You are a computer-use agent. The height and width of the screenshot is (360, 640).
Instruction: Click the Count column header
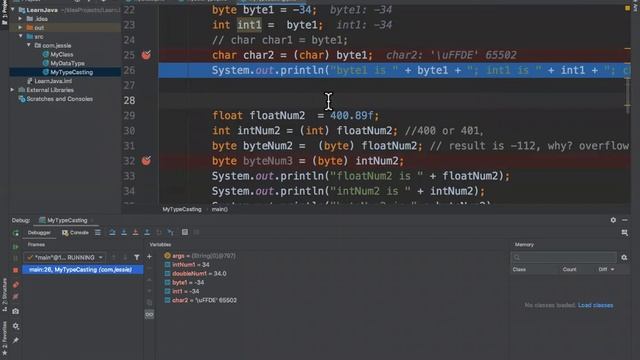(x=569, y=269)
